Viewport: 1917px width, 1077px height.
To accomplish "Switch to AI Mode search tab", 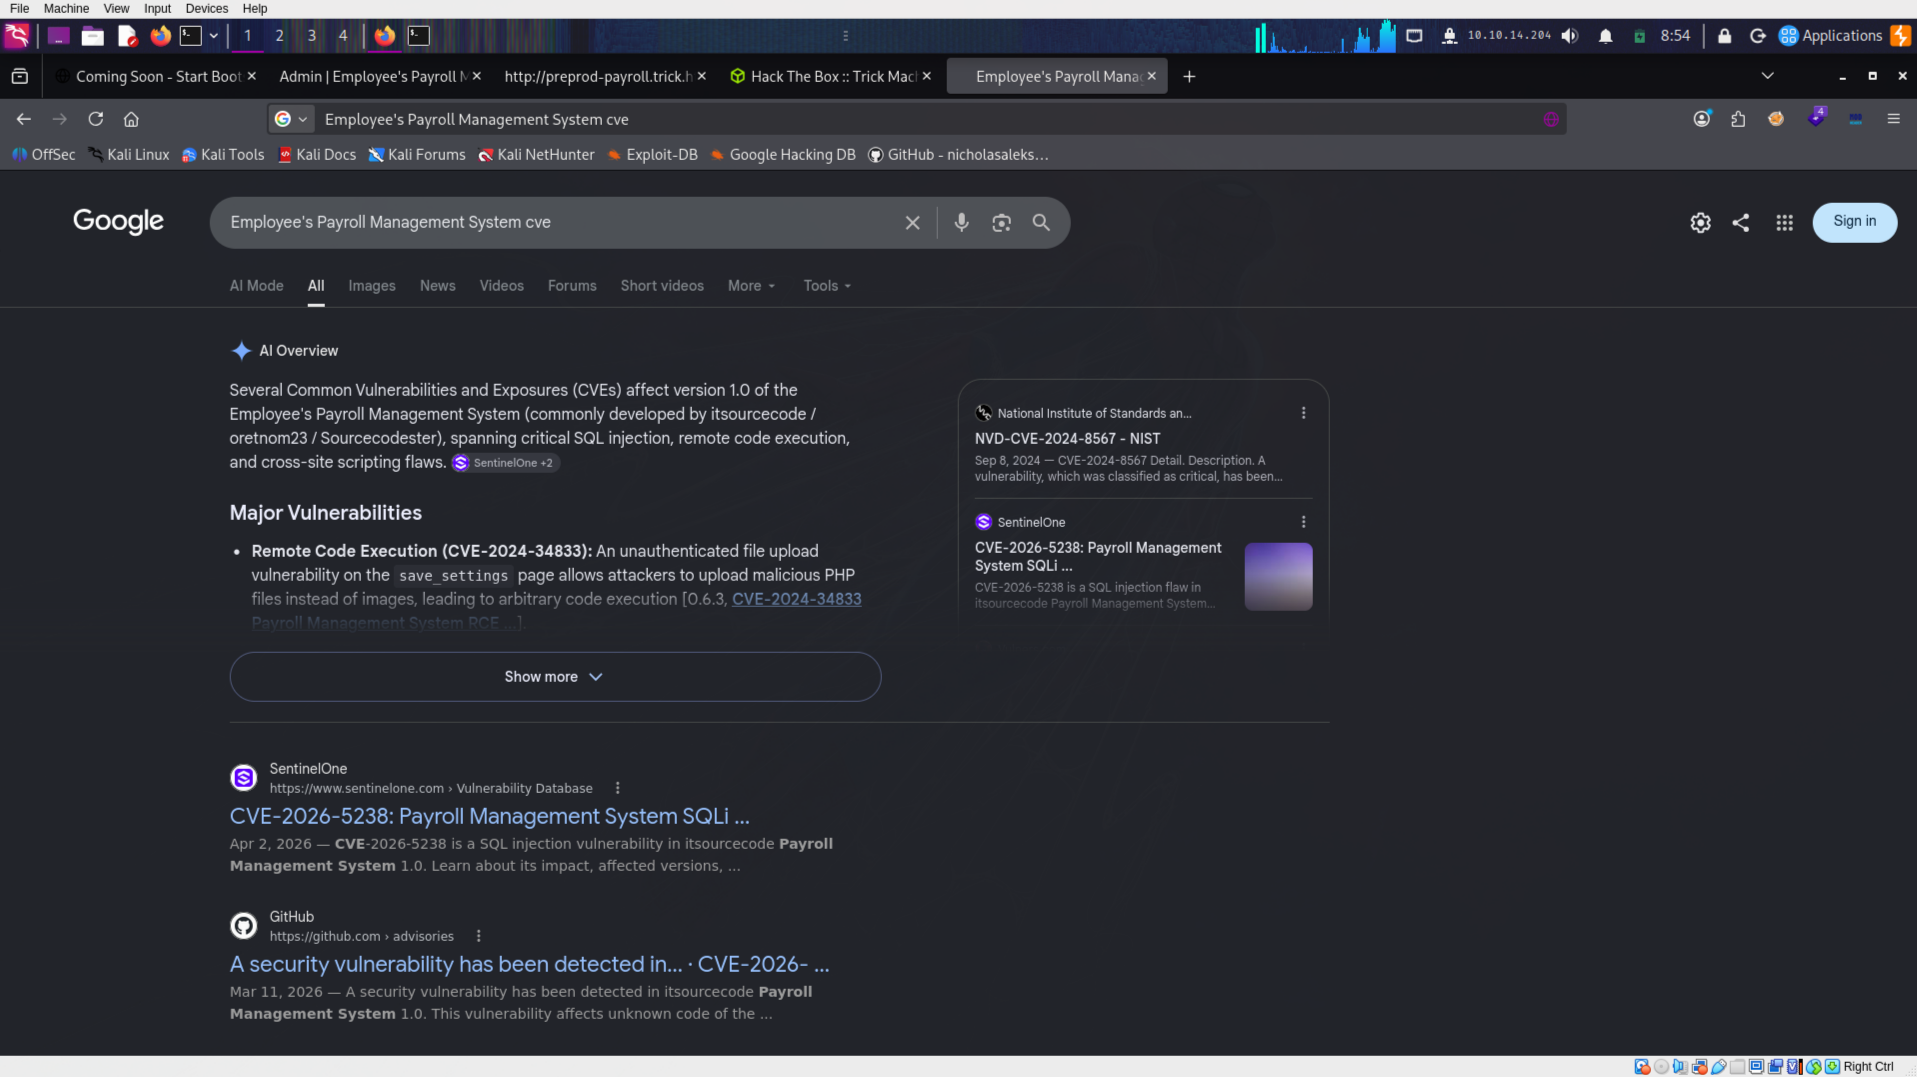I will [256, 286].
